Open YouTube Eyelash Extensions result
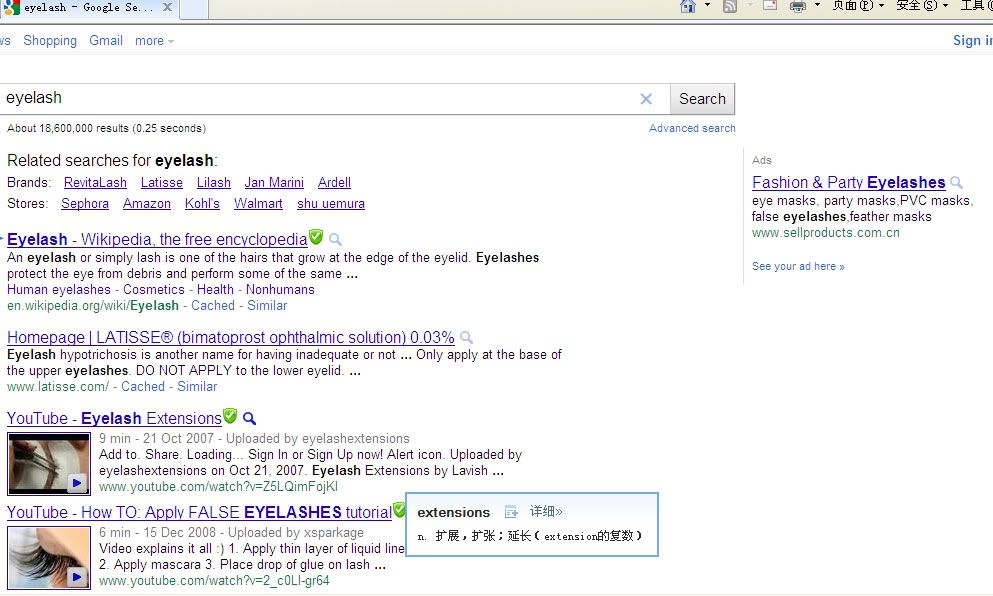 pyautogui.click(x=114, y=418)
